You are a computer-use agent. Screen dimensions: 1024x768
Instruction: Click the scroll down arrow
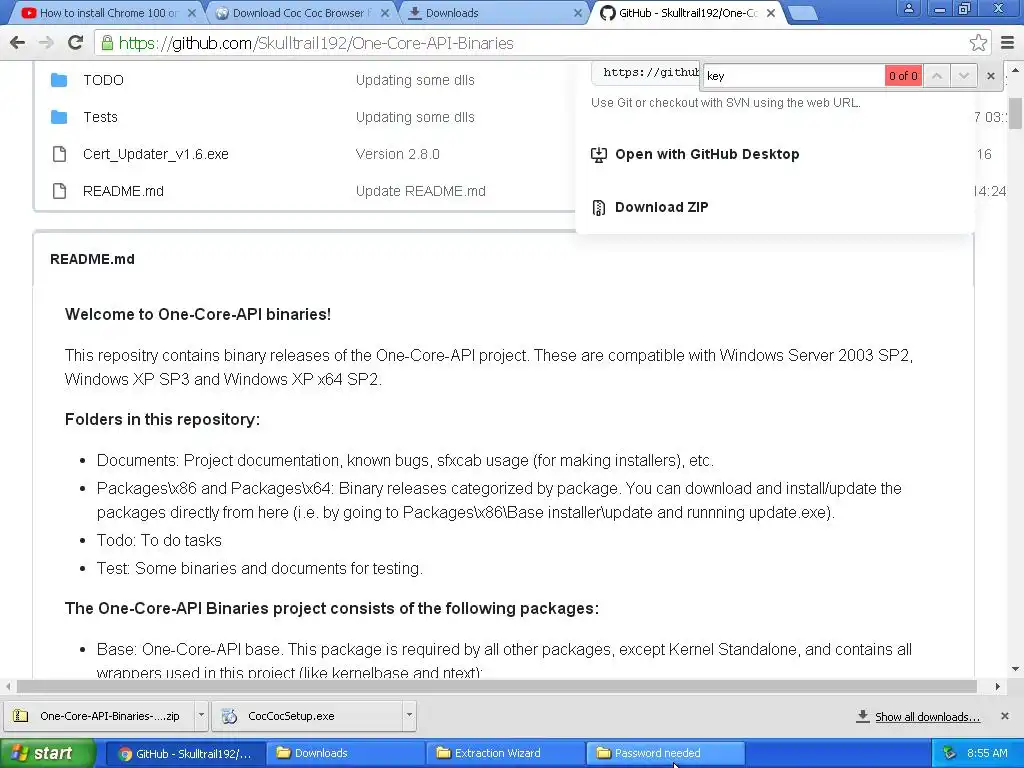point(1015,669)
